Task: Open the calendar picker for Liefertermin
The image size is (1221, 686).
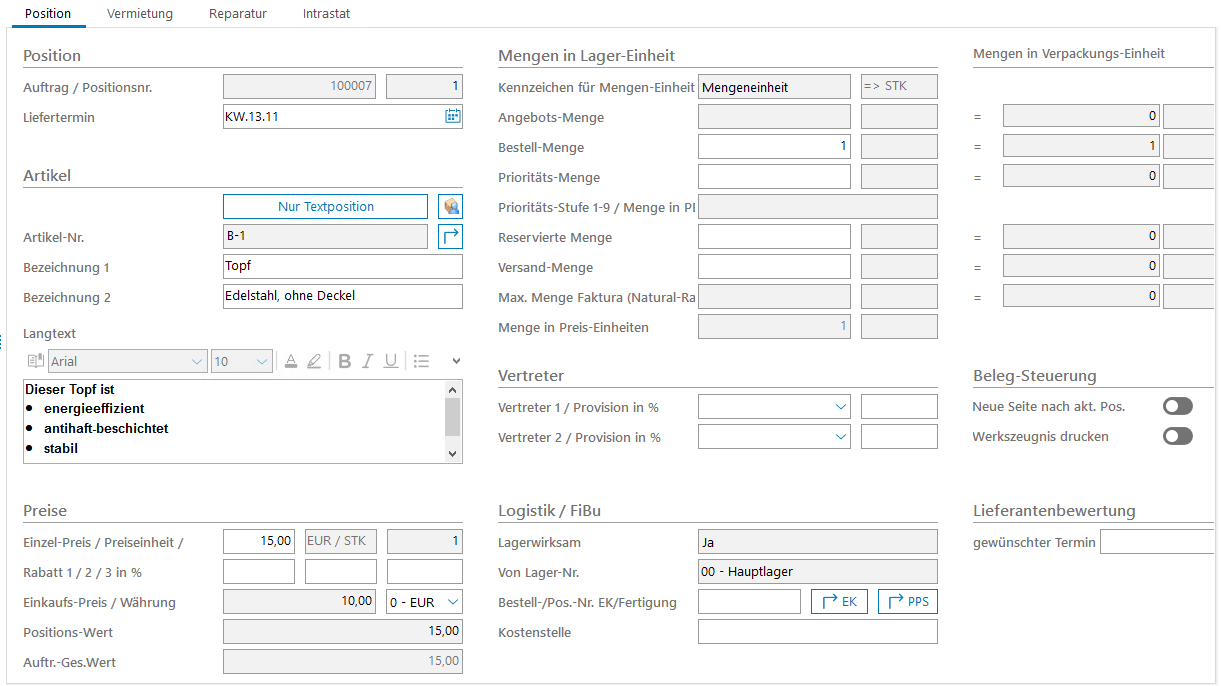Action: (452, 117)
